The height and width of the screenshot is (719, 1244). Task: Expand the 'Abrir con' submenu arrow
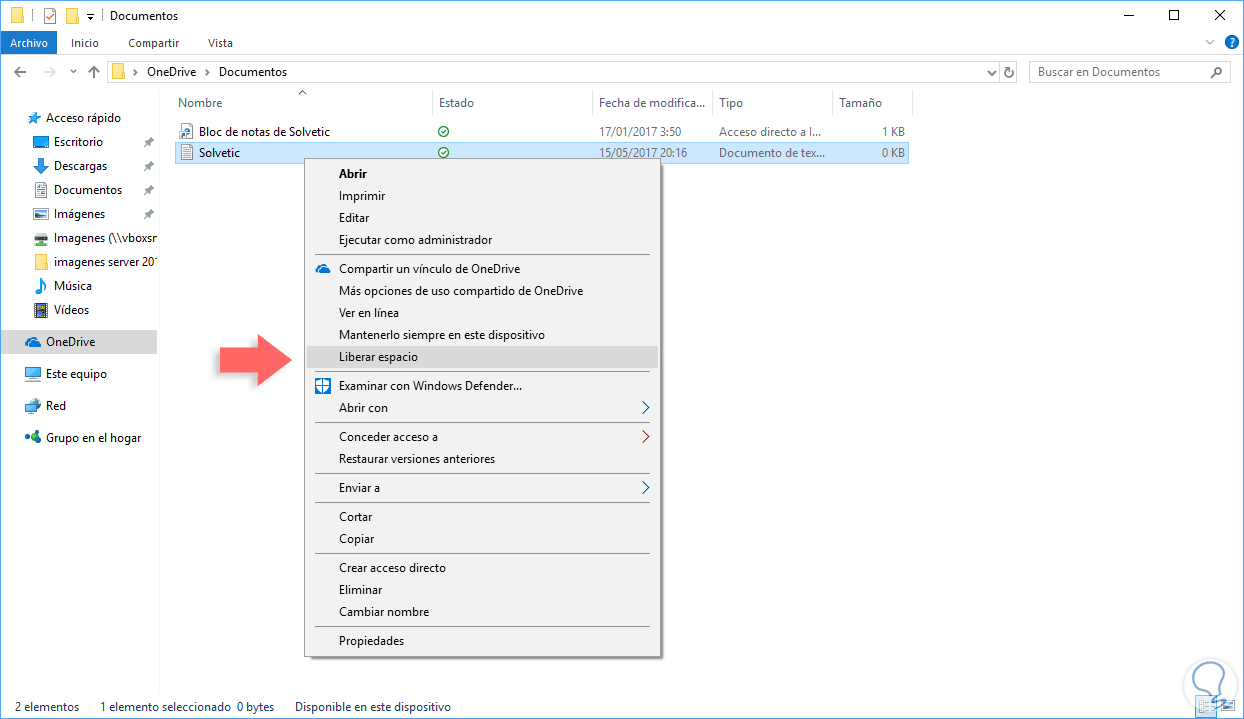click(645, 408)
